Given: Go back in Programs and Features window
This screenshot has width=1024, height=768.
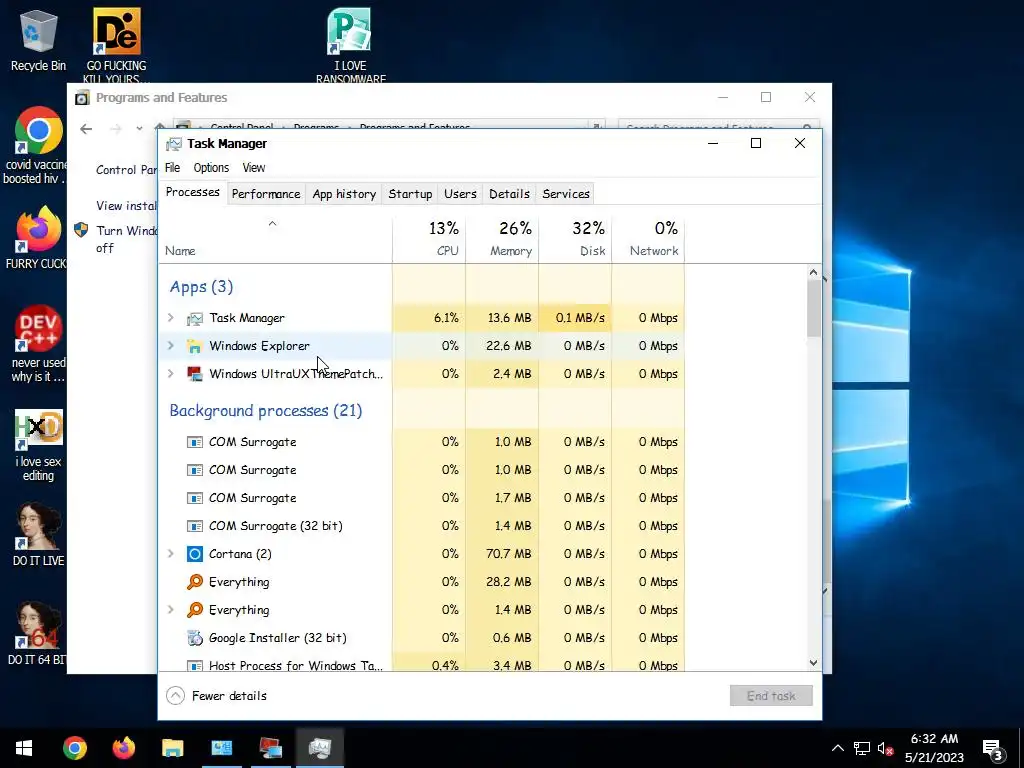Looking at the screenshot, I should [86, 129].
